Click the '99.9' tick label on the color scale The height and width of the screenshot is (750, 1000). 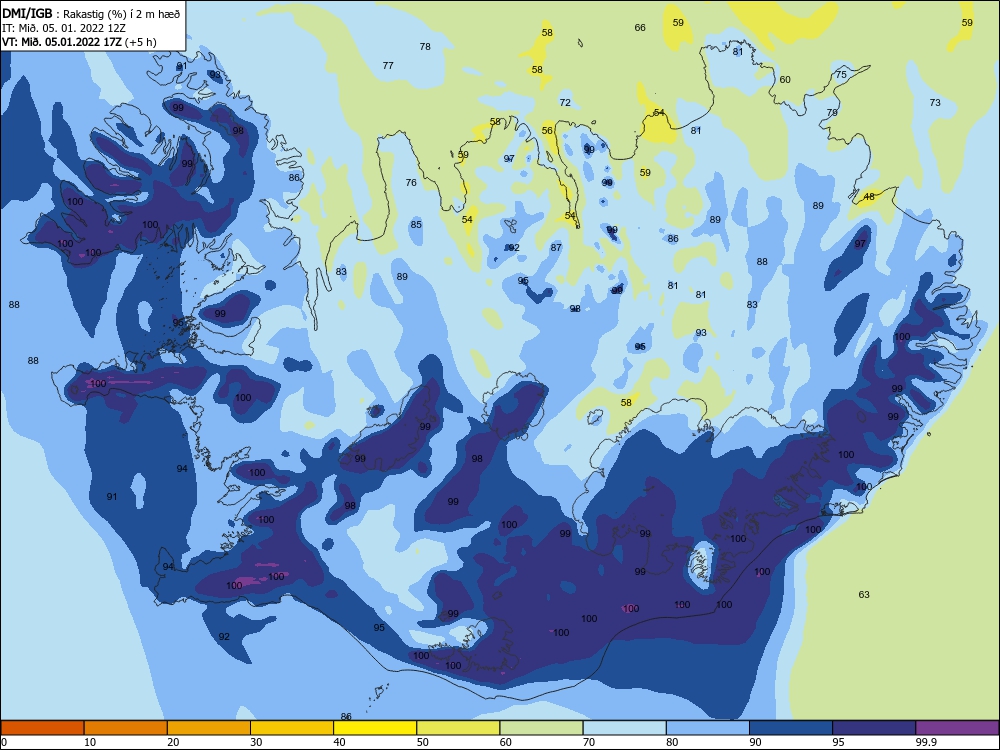tap(925, 742)
